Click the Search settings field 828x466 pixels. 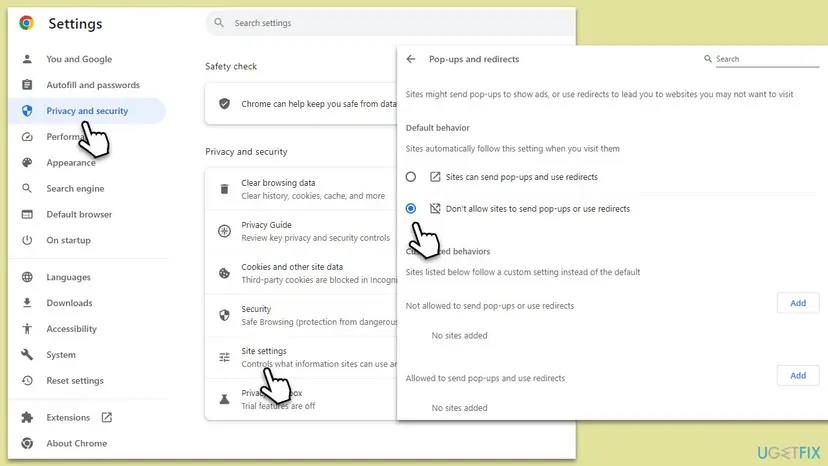391,23
